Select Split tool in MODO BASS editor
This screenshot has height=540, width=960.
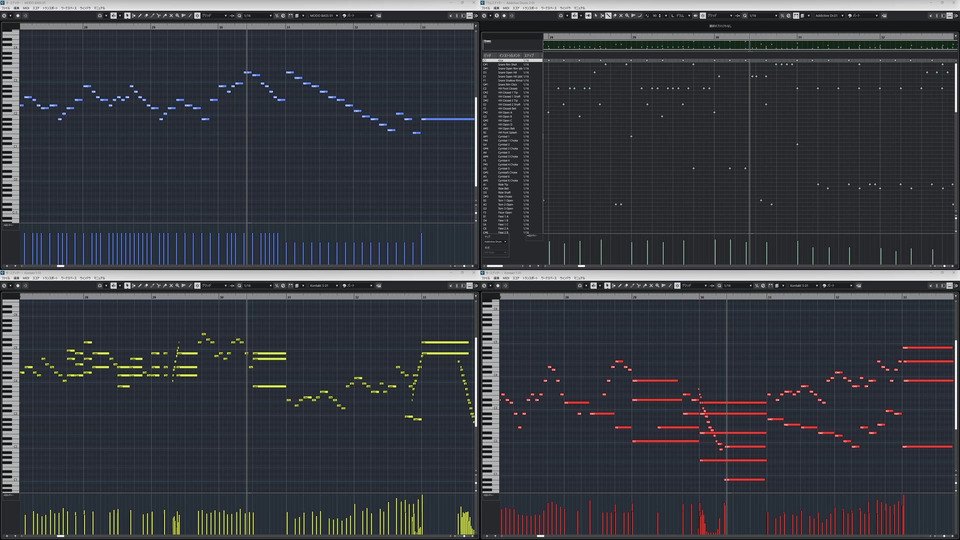click(158, 15)
